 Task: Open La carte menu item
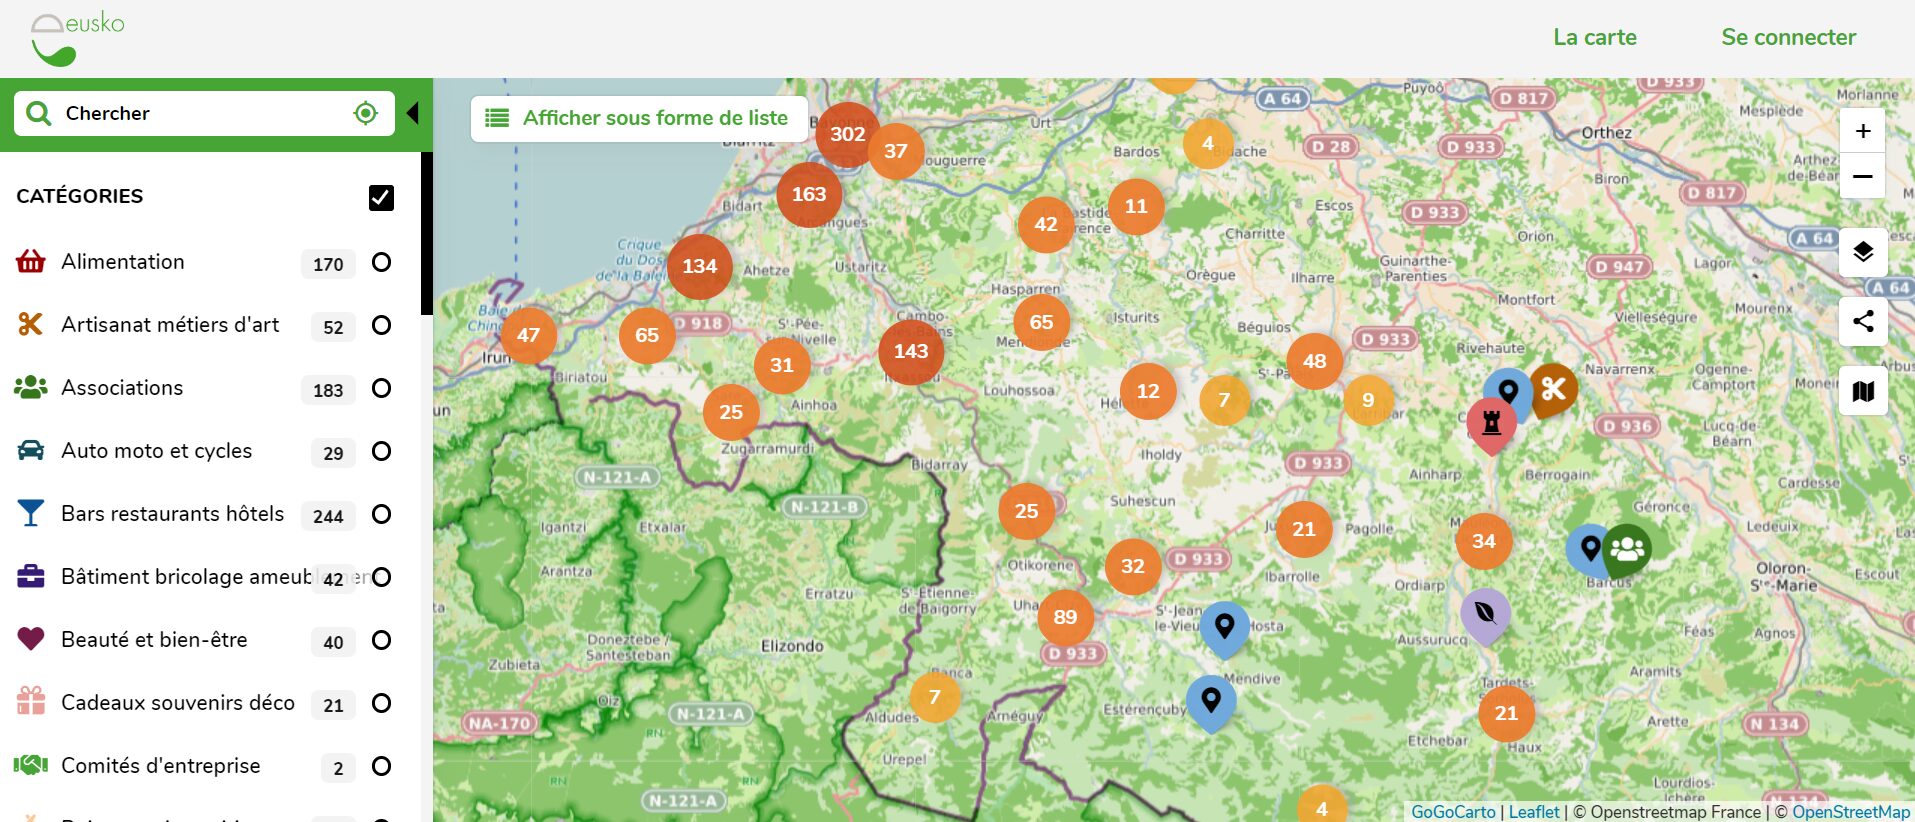tap(1595, 37)
